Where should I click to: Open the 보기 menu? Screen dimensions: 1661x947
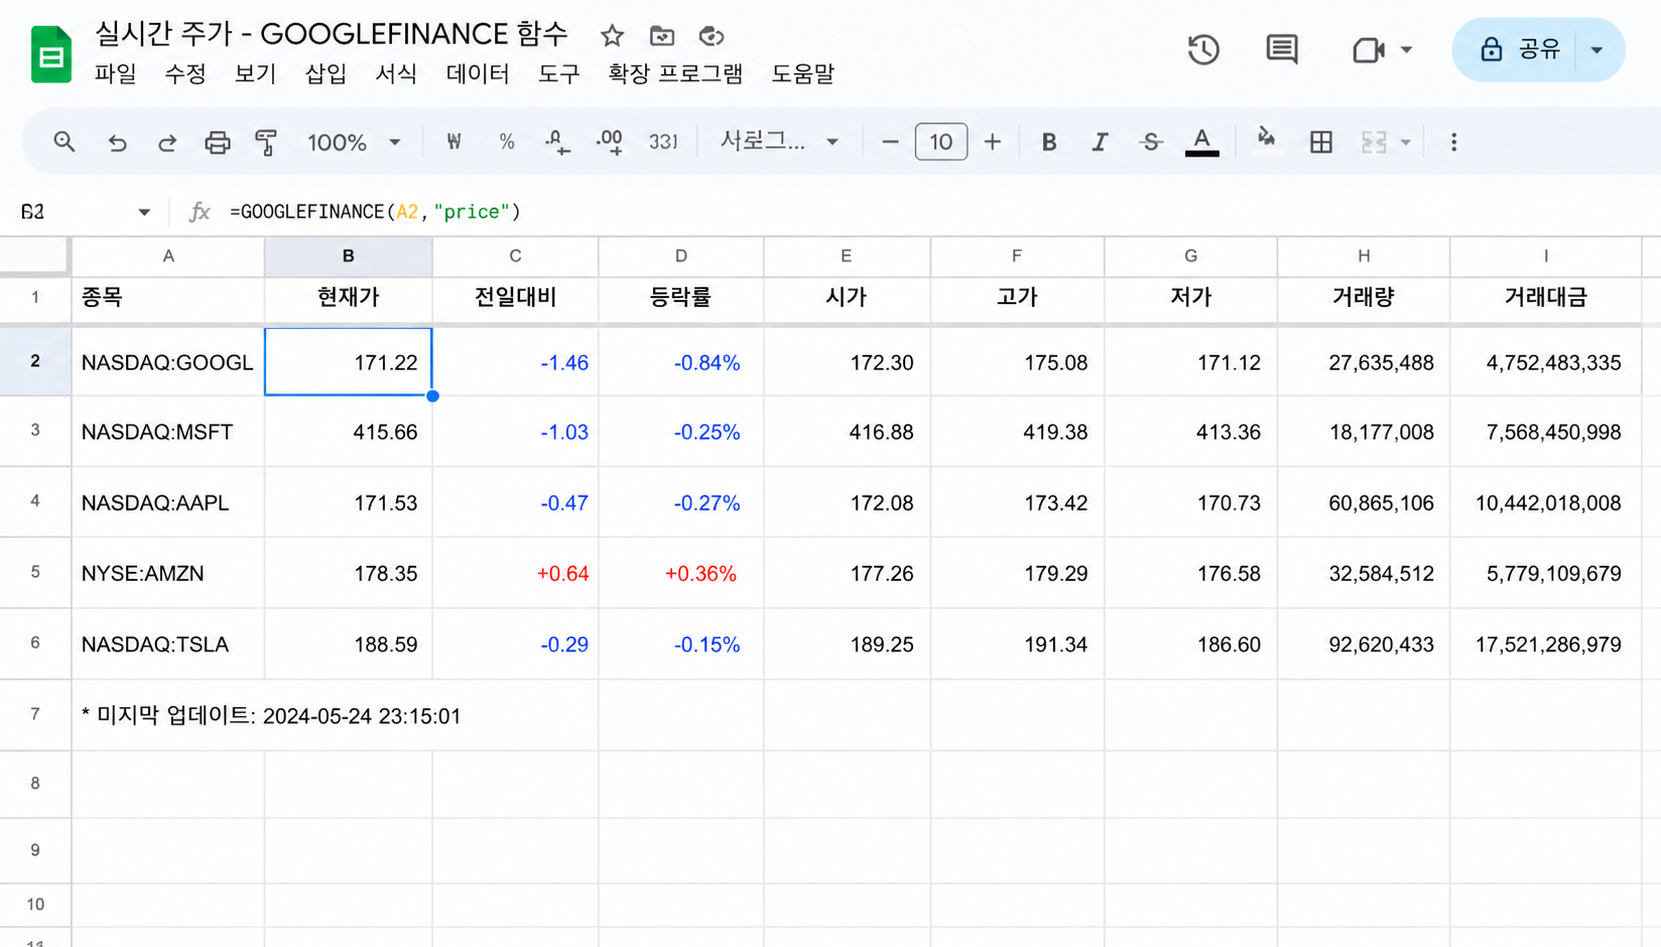point(255,74)
